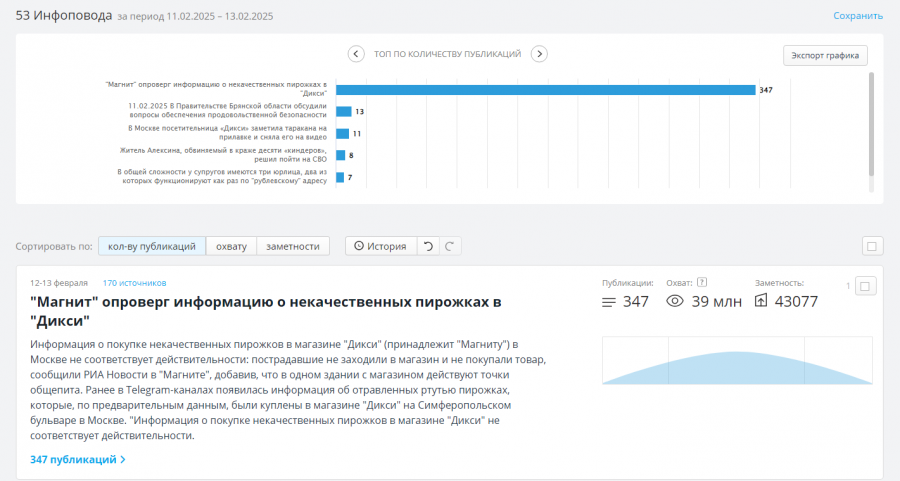Click the Охват question mark help icon
This screenshot has height=481, width=900.
pyautogui.click(x=702, y=282)
